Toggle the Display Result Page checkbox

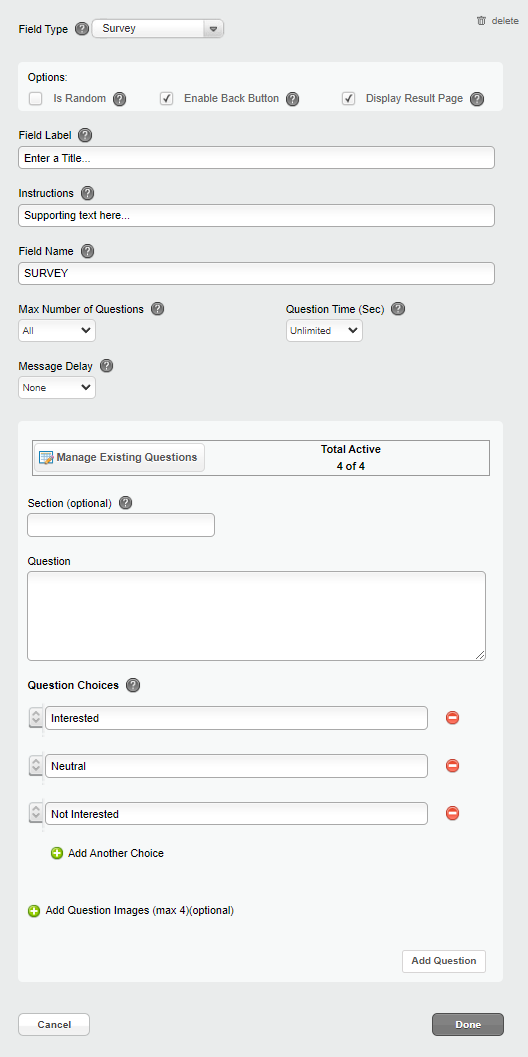tap(349, 98)
